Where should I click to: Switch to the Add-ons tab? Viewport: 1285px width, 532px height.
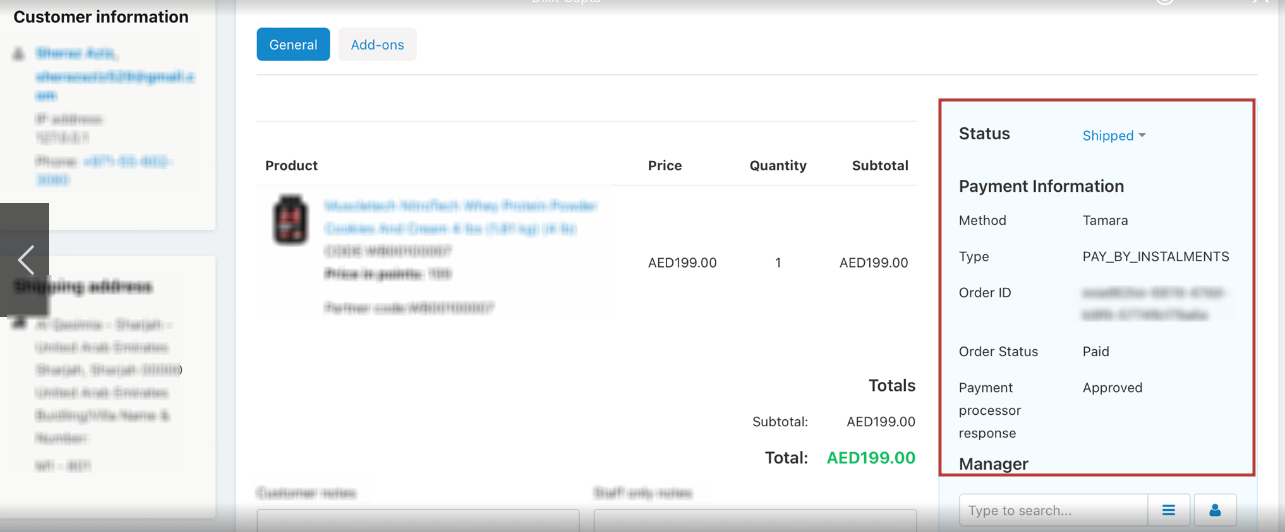tap(377, 44)
